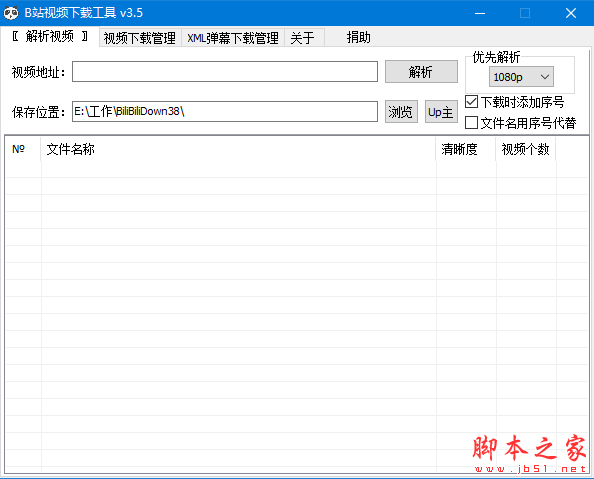Click the 清晰度 column header
Image resolution: width=594 pixels, height=479 pixels.
click(x=466, y=149)
